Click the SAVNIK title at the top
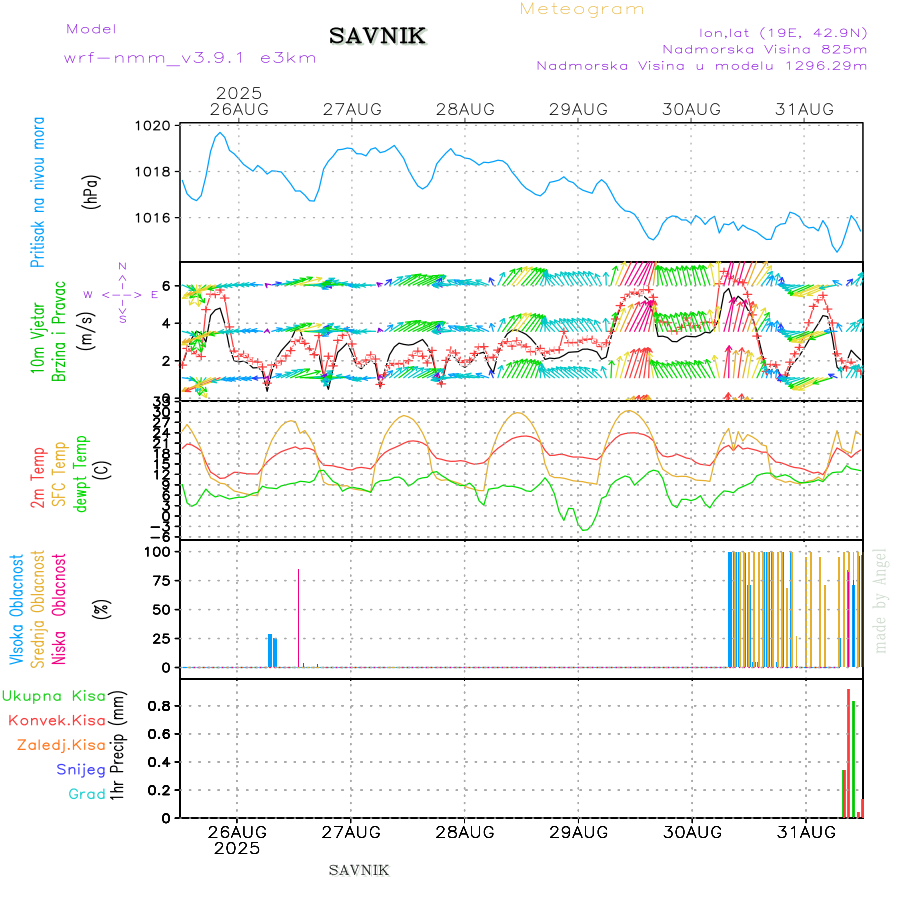The width and height of the screenshot is (900, 900). [x=377, y=37]
